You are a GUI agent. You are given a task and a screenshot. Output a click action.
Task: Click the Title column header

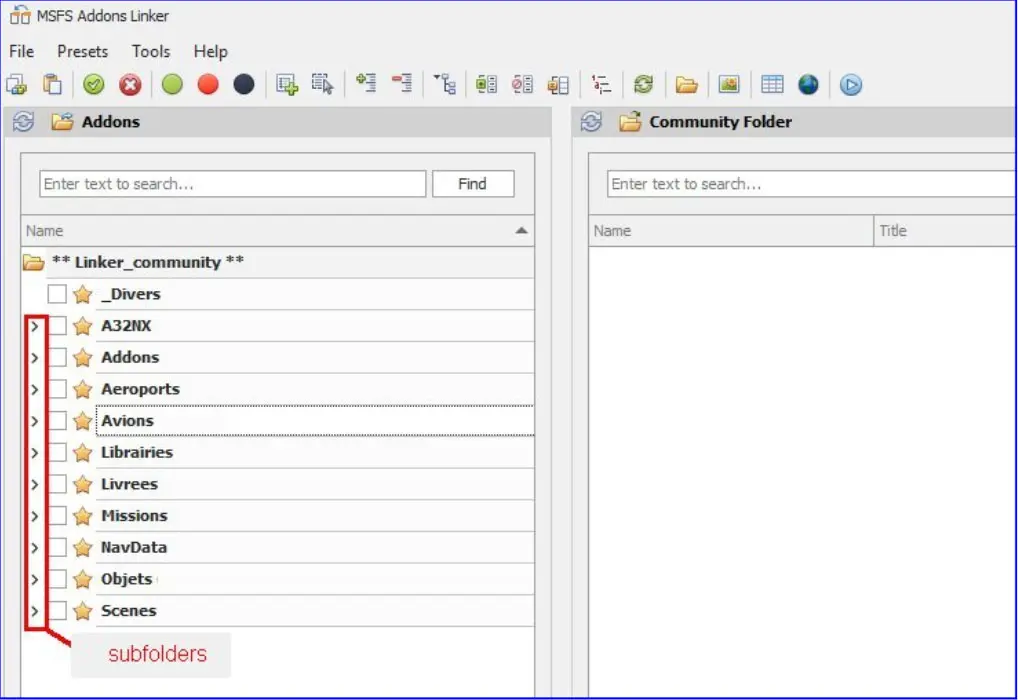pyautogui.click(x=945, y=231)
